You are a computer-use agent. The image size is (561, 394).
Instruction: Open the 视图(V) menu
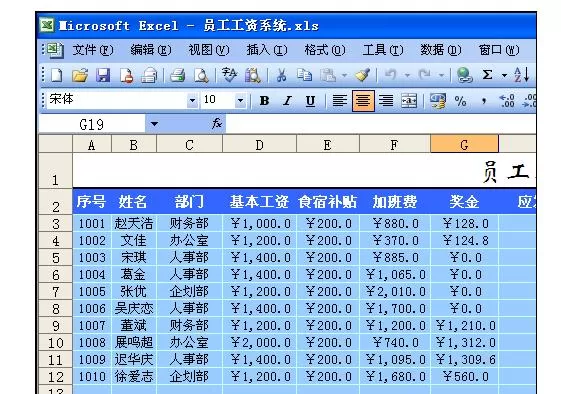[209, 50]
